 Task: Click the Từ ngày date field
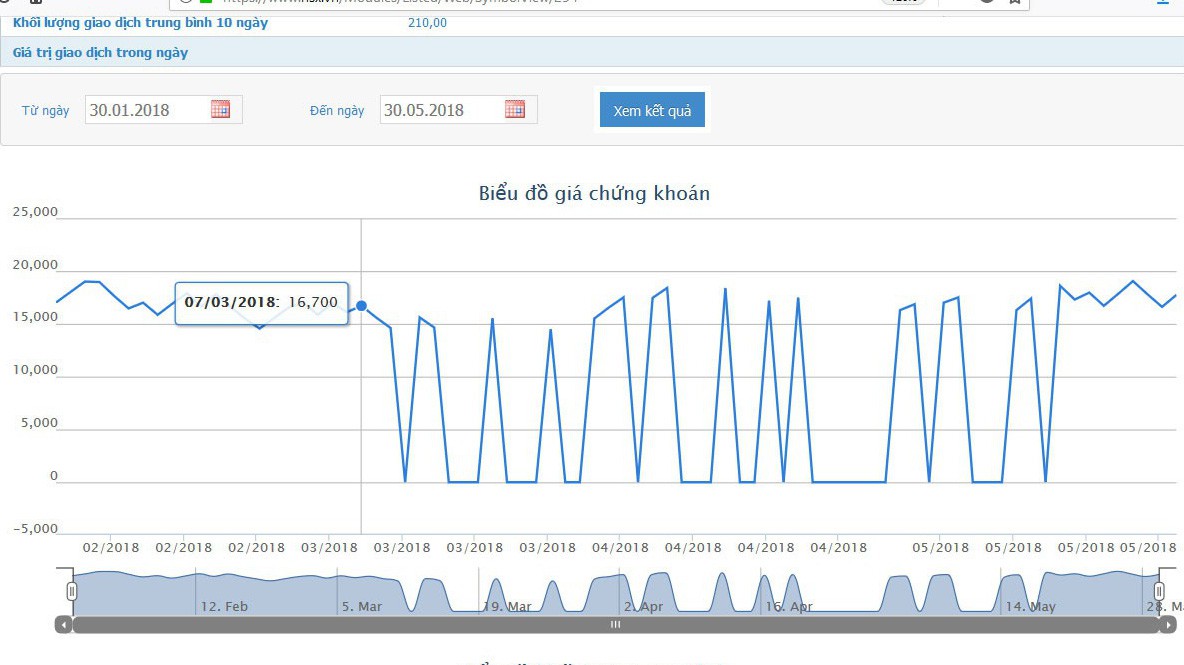[145, 110]
